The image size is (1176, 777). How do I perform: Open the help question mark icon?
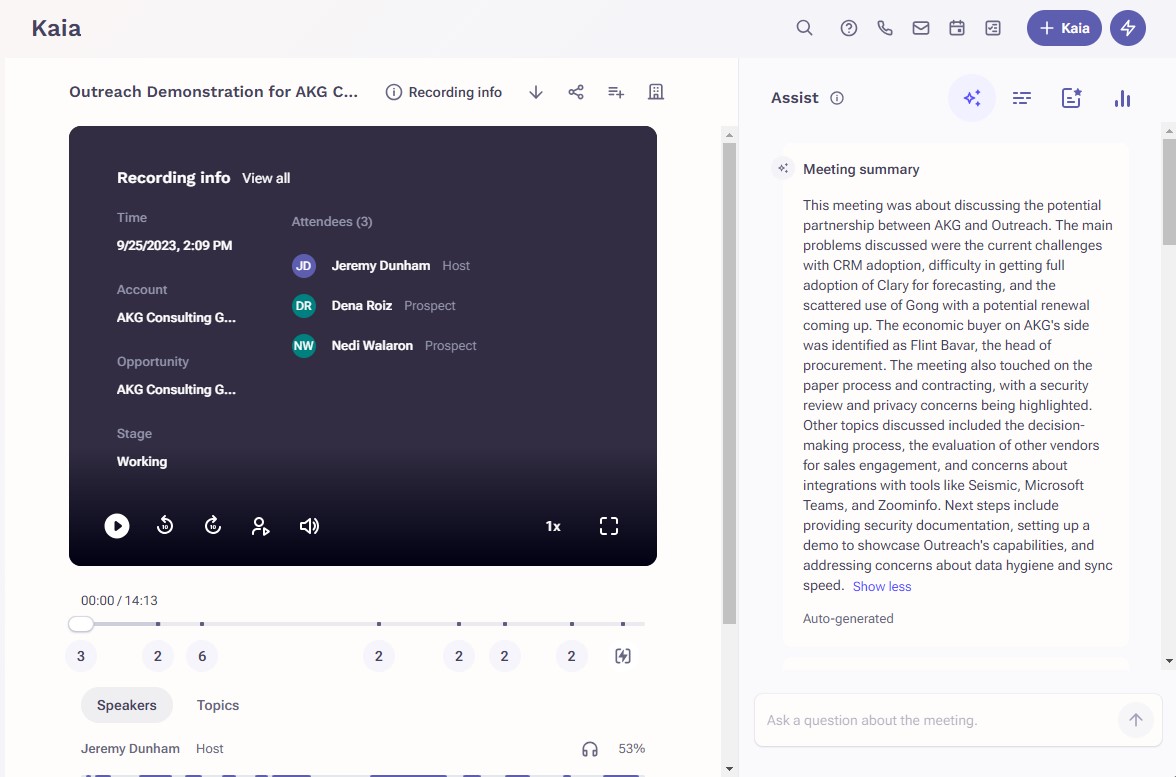point(848,28)
